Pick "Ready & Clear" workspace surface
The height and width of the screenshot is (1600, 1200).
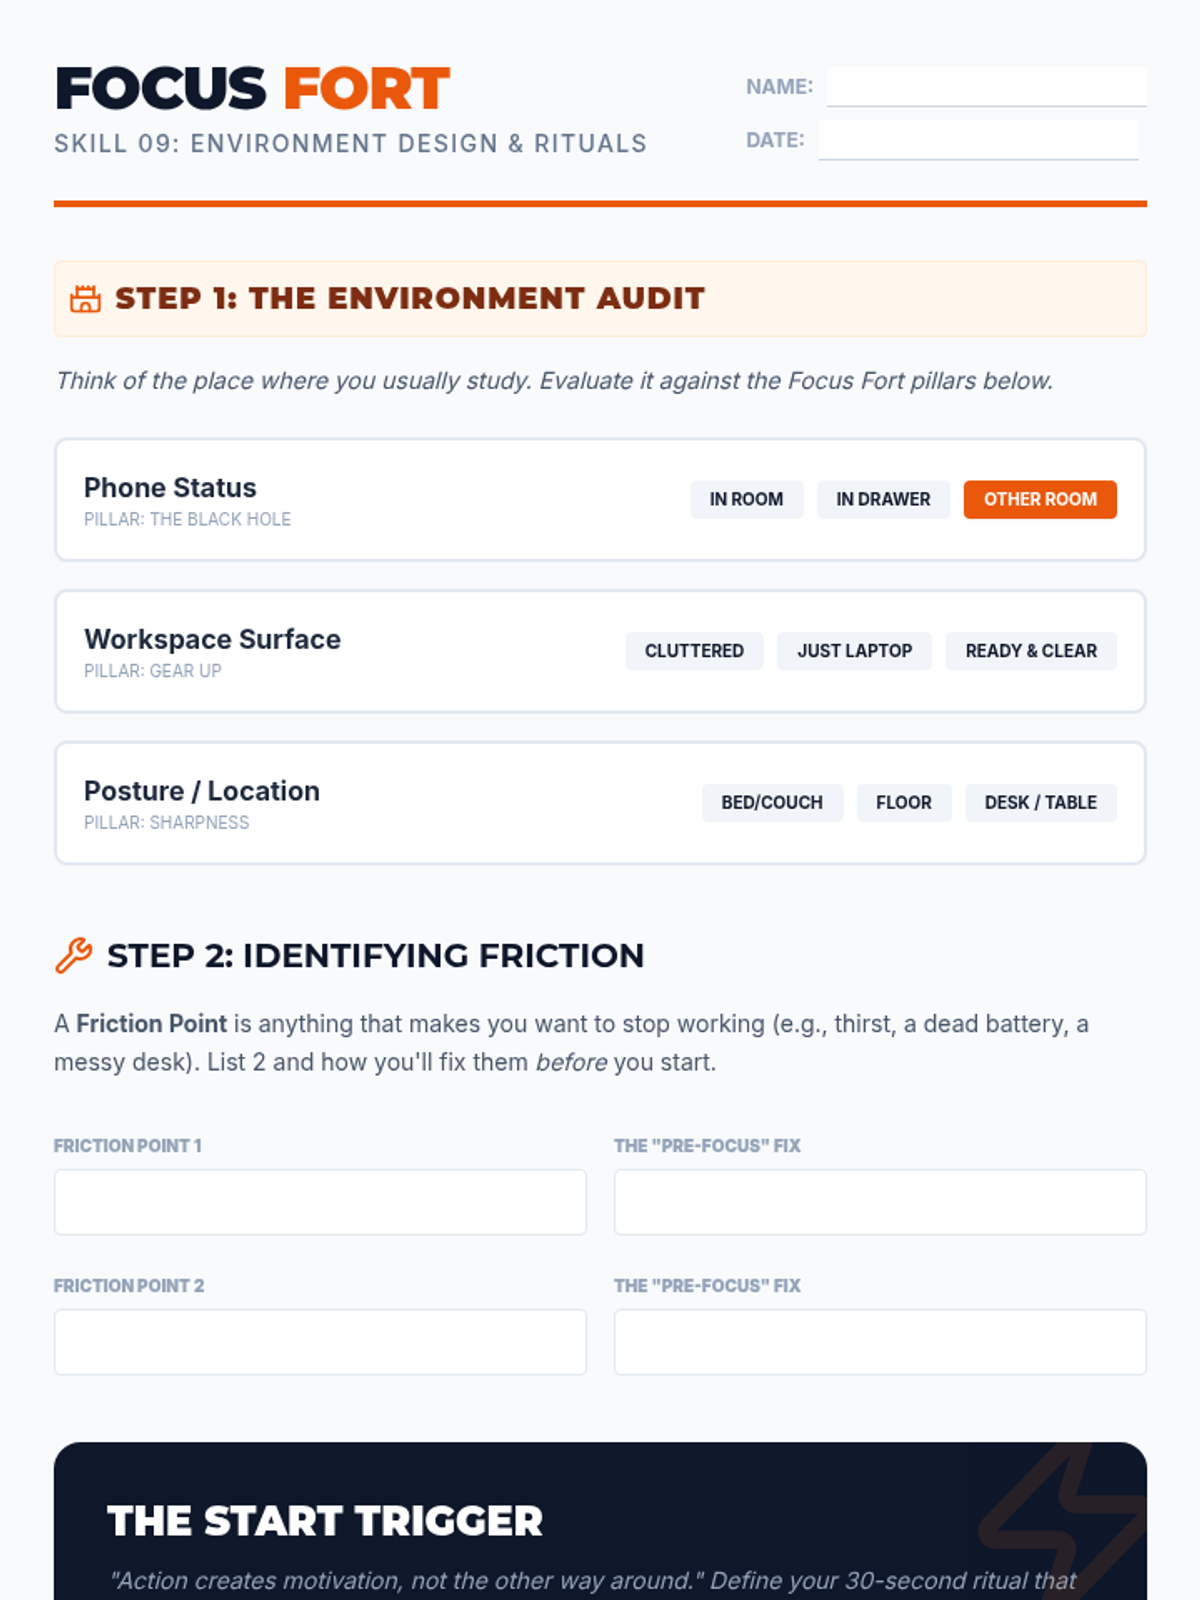(x=1031, y=651)
